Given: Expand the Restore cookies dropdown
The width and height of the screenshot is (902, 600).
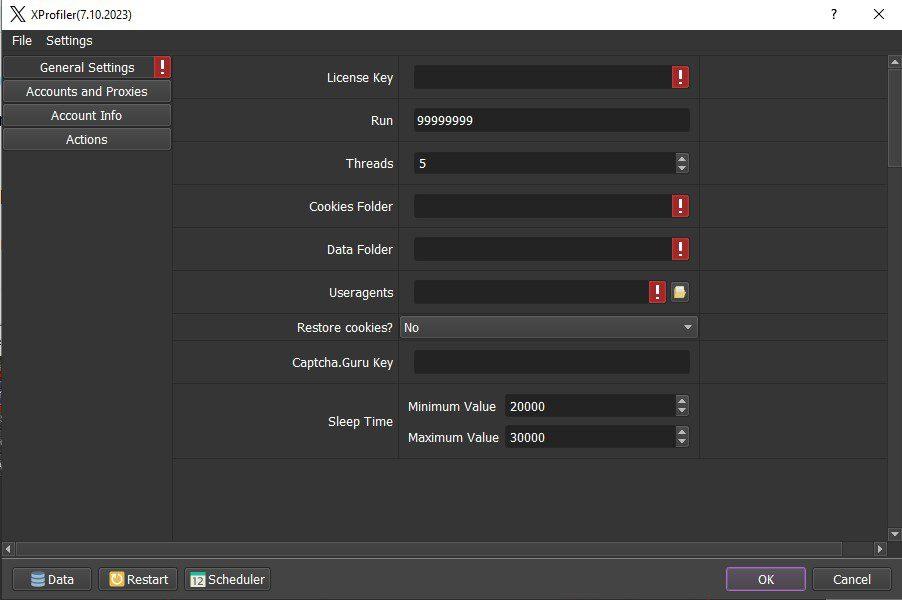Looking at the screenshot, I should pyautogui.click(x=549, y=327).
